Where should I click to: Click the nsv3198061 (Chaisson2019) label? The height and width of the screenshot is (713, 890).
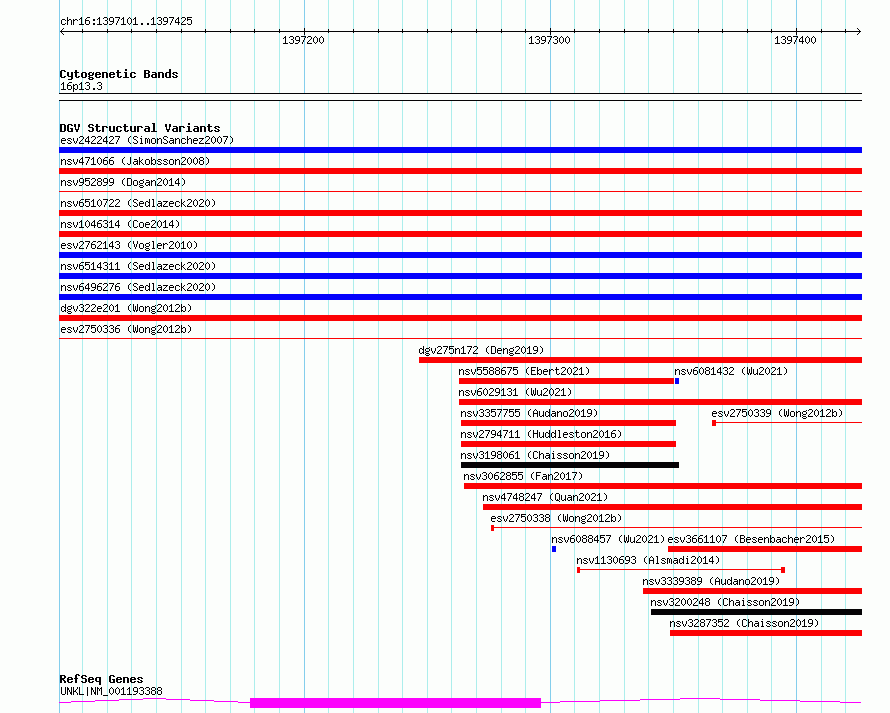tap(535, 455)
